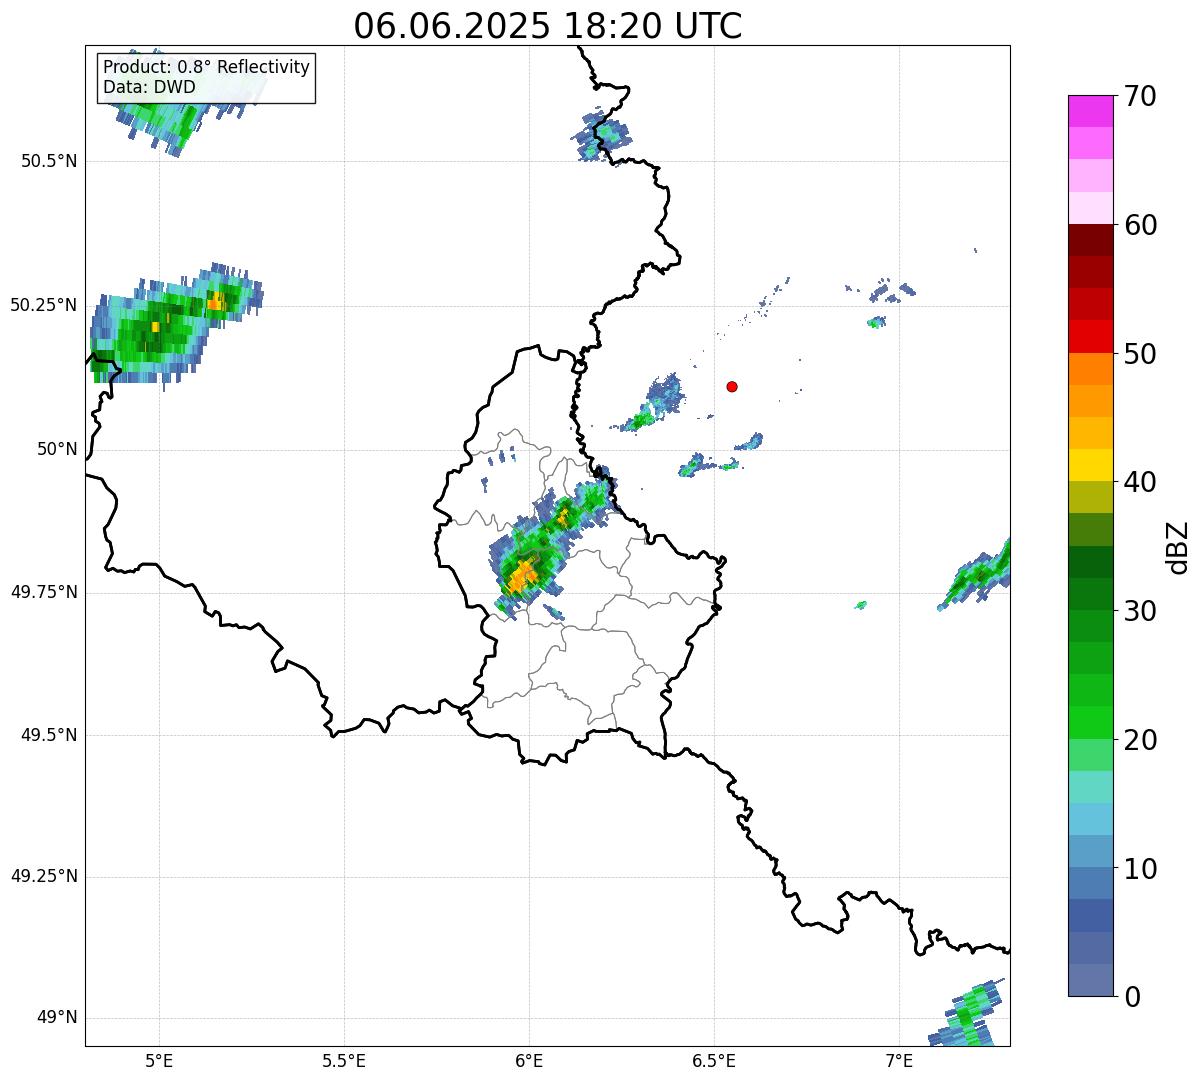Pick the darkest maroon segment just below 60

(x=1090, y=240)
